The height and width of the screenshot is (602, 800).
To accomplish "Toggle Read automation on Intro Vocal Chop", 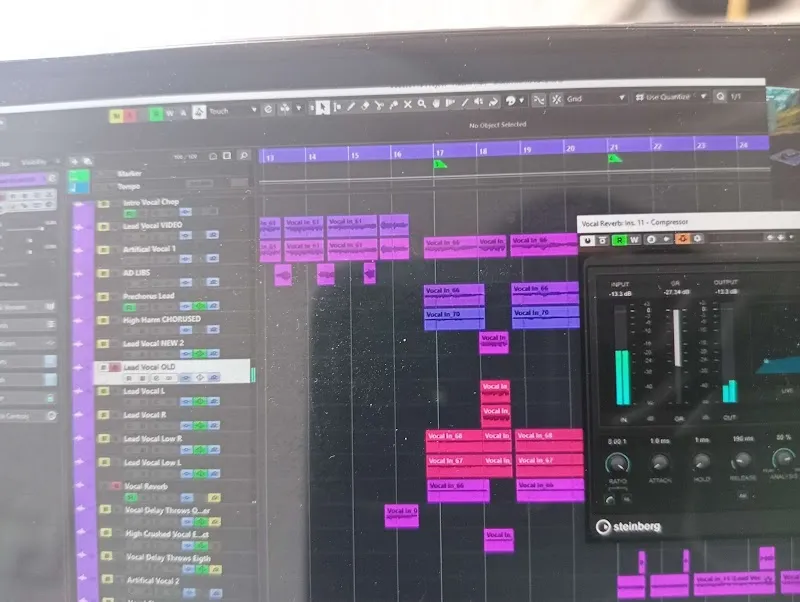I will coord(131,213).
